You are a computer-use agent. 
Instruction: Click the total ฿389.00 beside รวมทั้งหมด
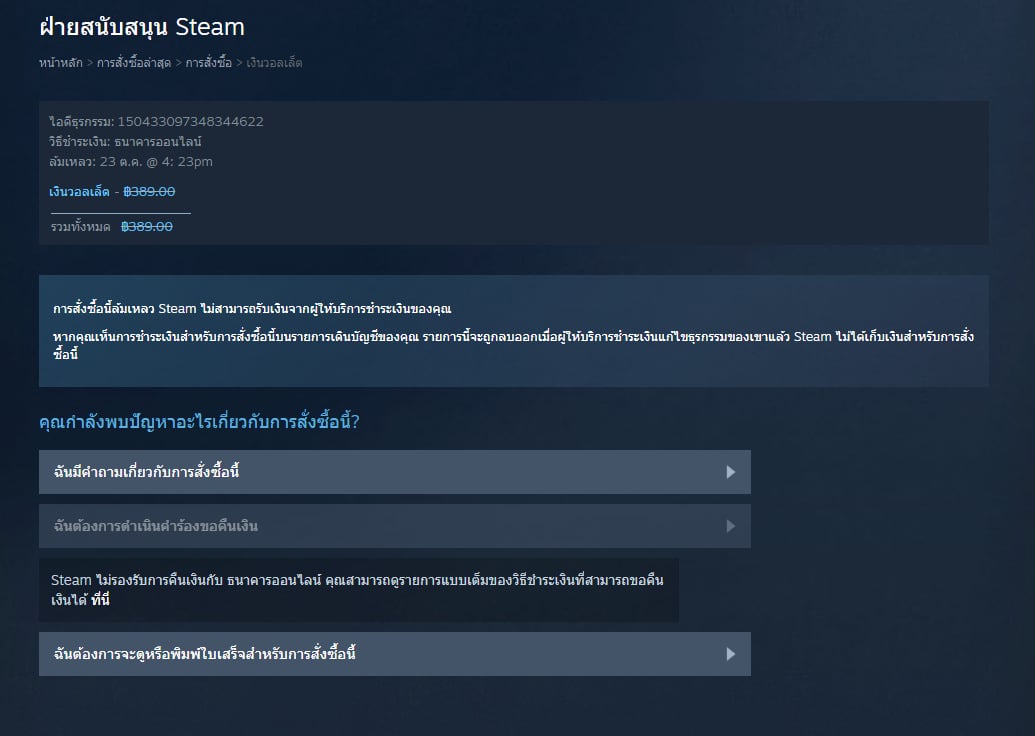pos(147,226)
